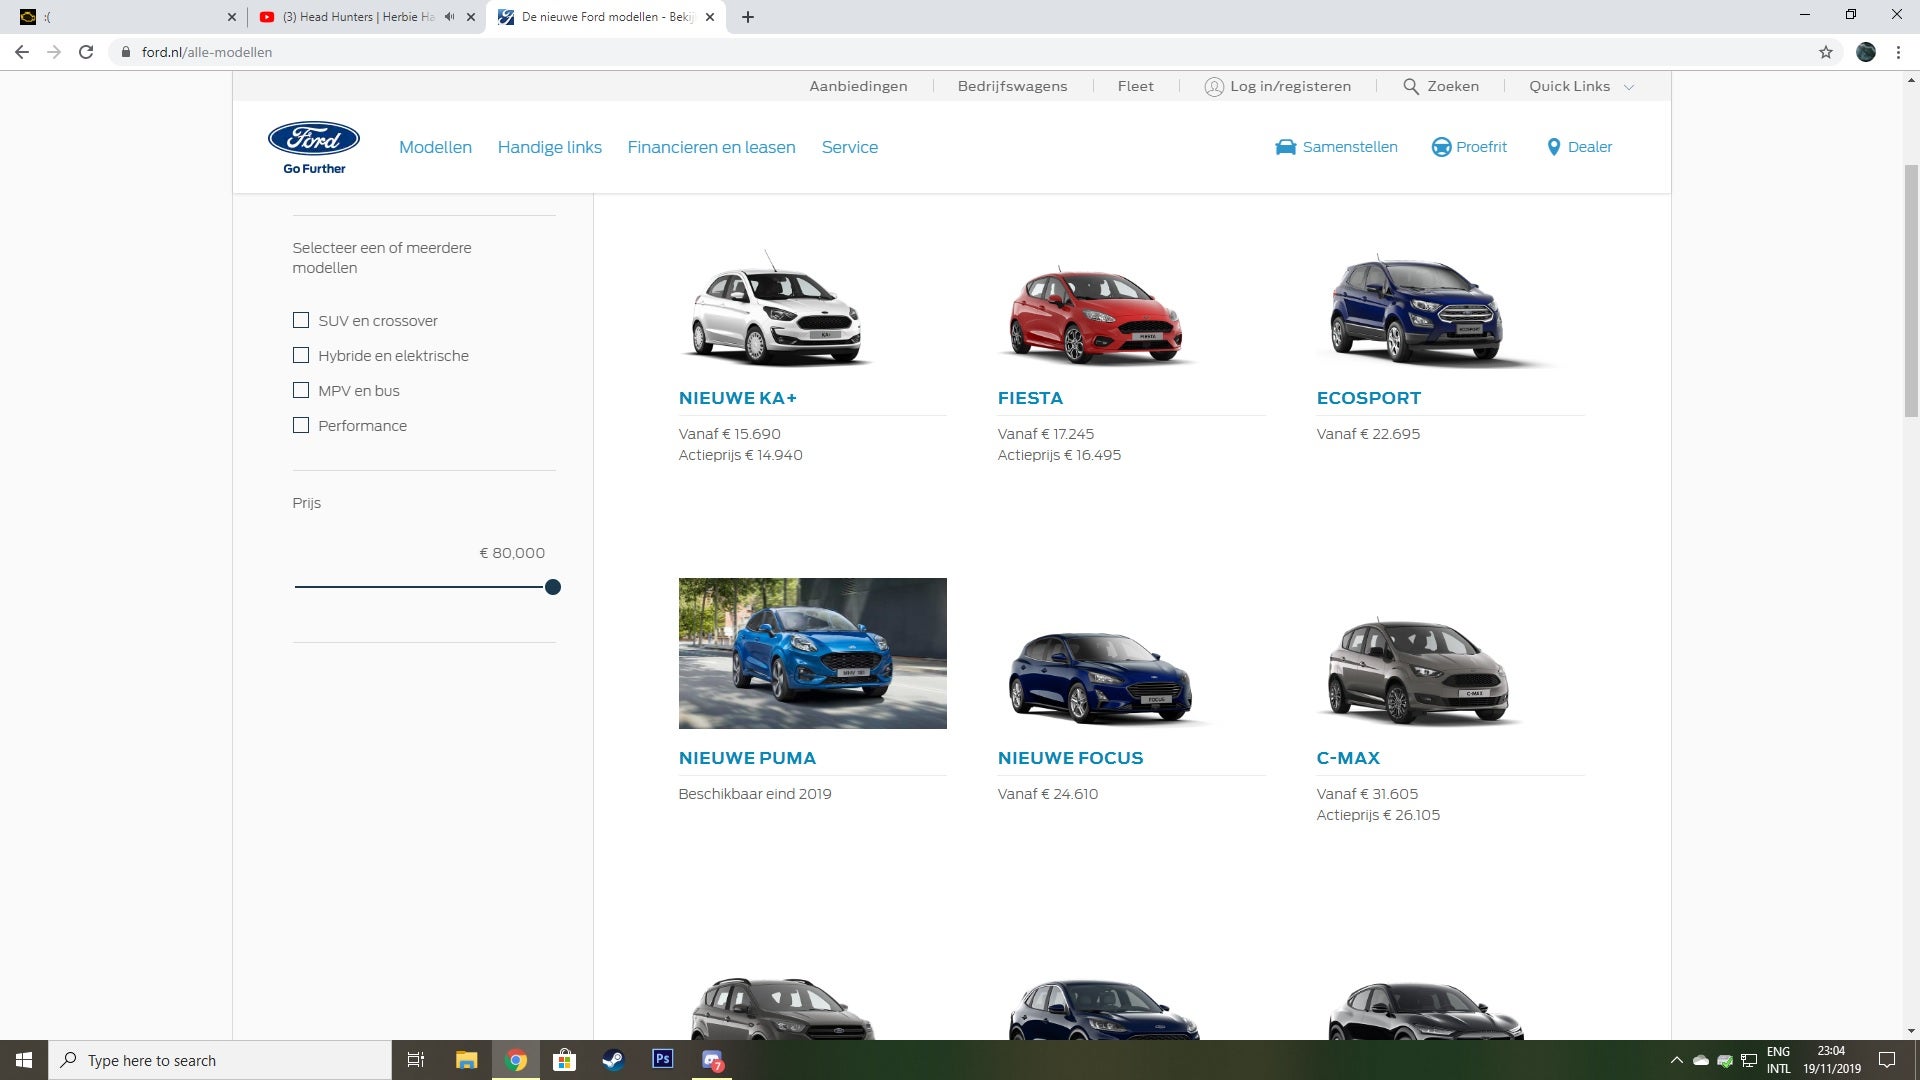Show hidden system tray icons
Viewport: 1920px width, 1080px height.
tap(1677, 1060)
